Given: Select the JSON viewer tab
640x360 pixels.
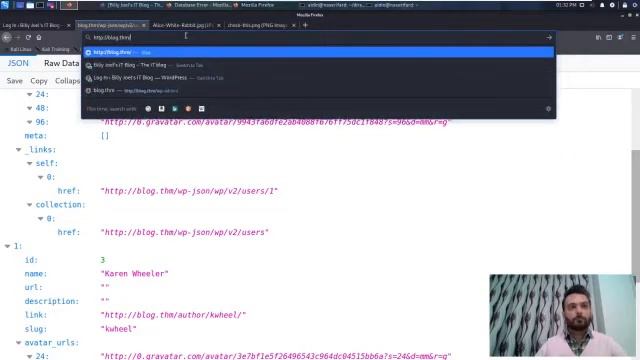Looking at the screenshot, I should click(18, 63).
